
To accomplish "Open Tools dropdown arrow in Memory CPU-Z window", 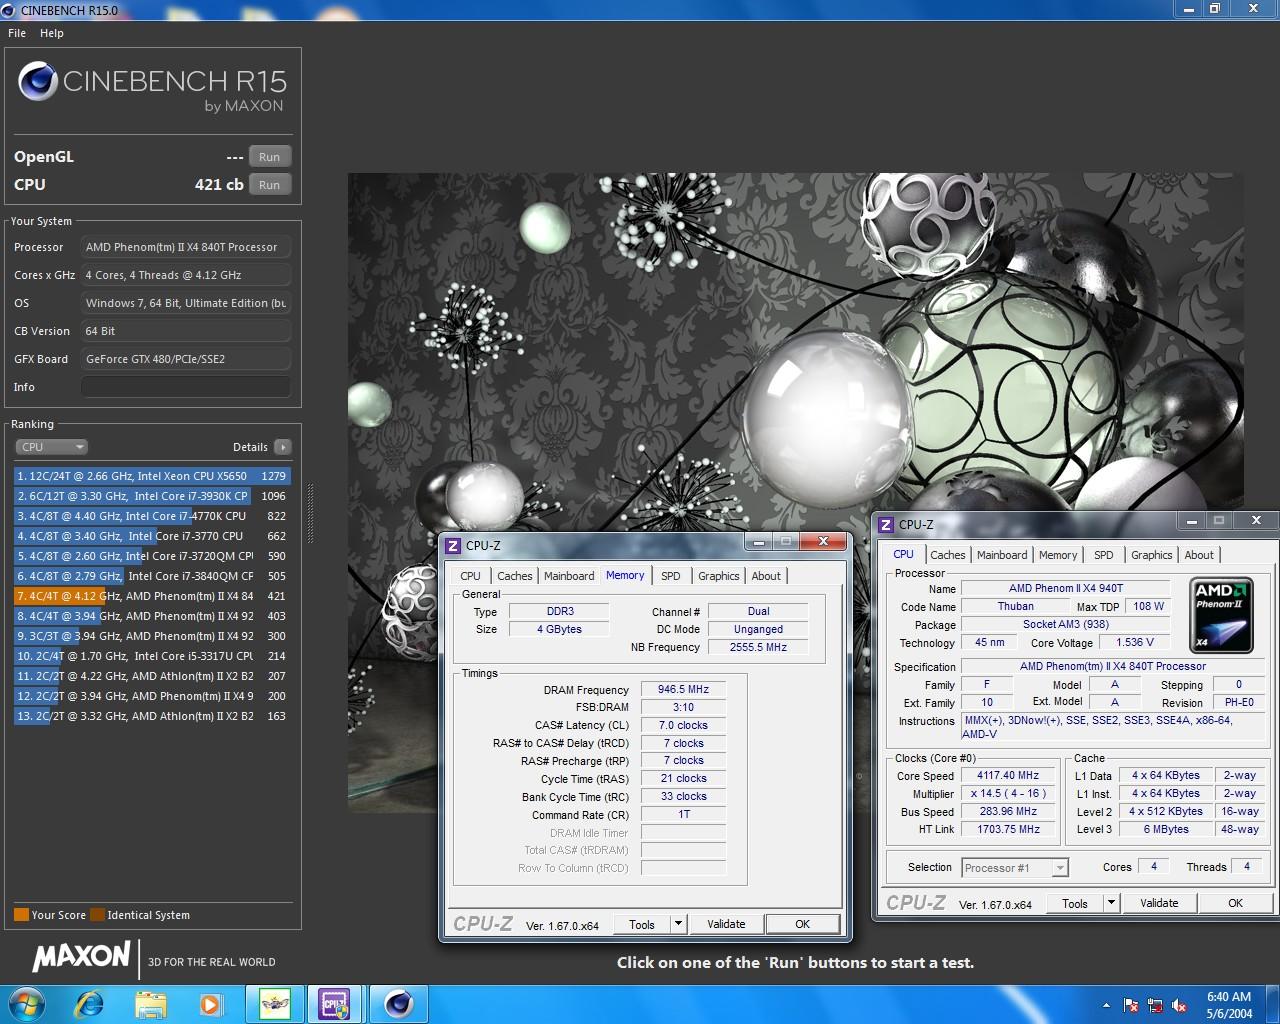I will click(x=678, y=924).
